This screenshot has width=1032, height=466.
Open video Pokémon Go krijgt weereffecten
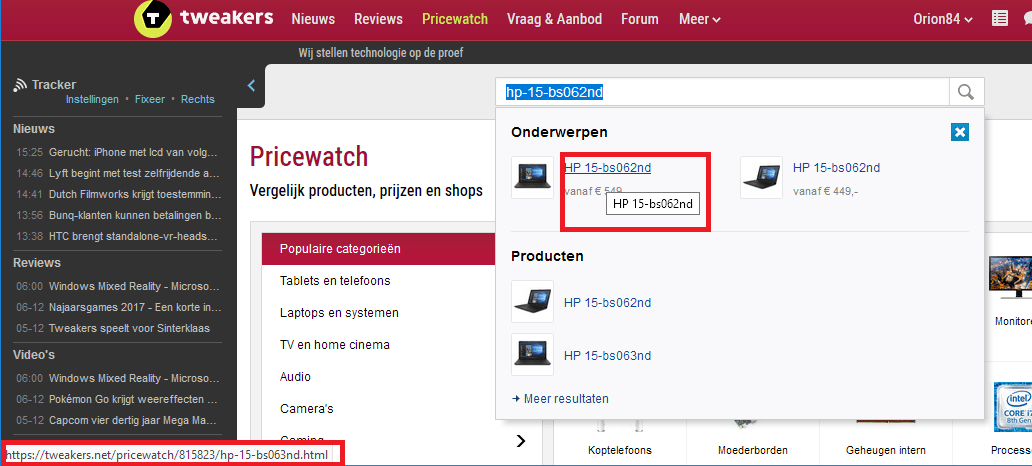click(x=134, y=400)
